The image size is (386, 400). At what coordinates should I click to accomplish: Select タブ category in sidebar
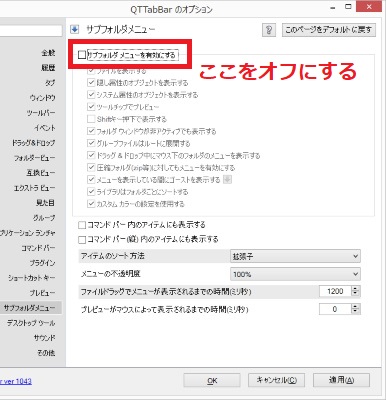tap(50, 83)
